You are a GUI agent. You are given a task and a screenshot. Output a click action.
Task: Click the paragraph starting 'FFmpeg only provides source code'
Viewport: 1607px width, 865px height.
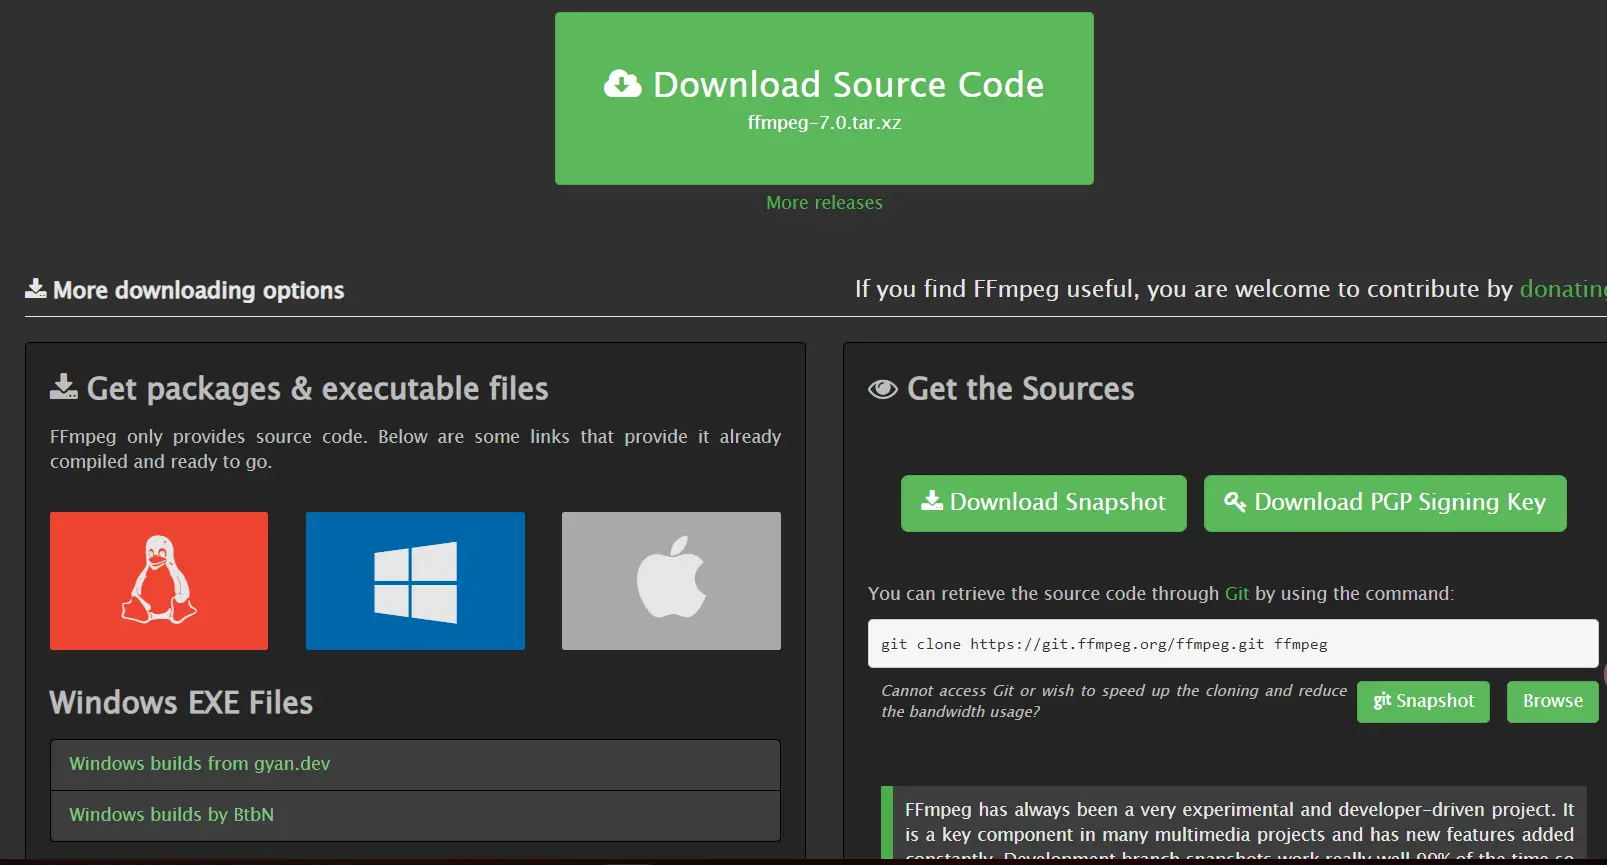pos(415,449)
